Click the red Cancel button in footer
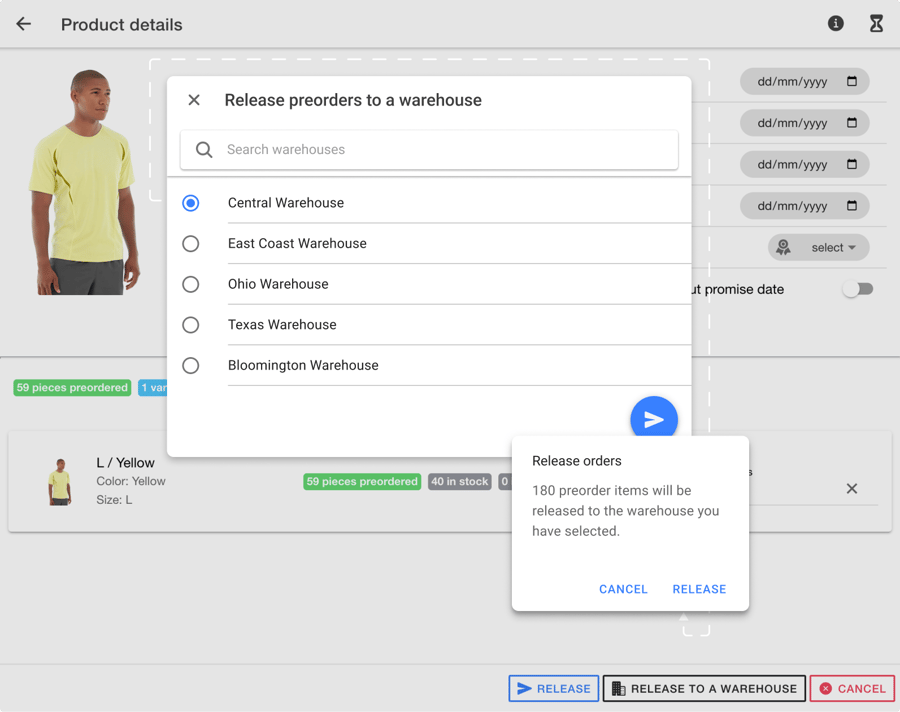900x712 pixels. point(852,688)
